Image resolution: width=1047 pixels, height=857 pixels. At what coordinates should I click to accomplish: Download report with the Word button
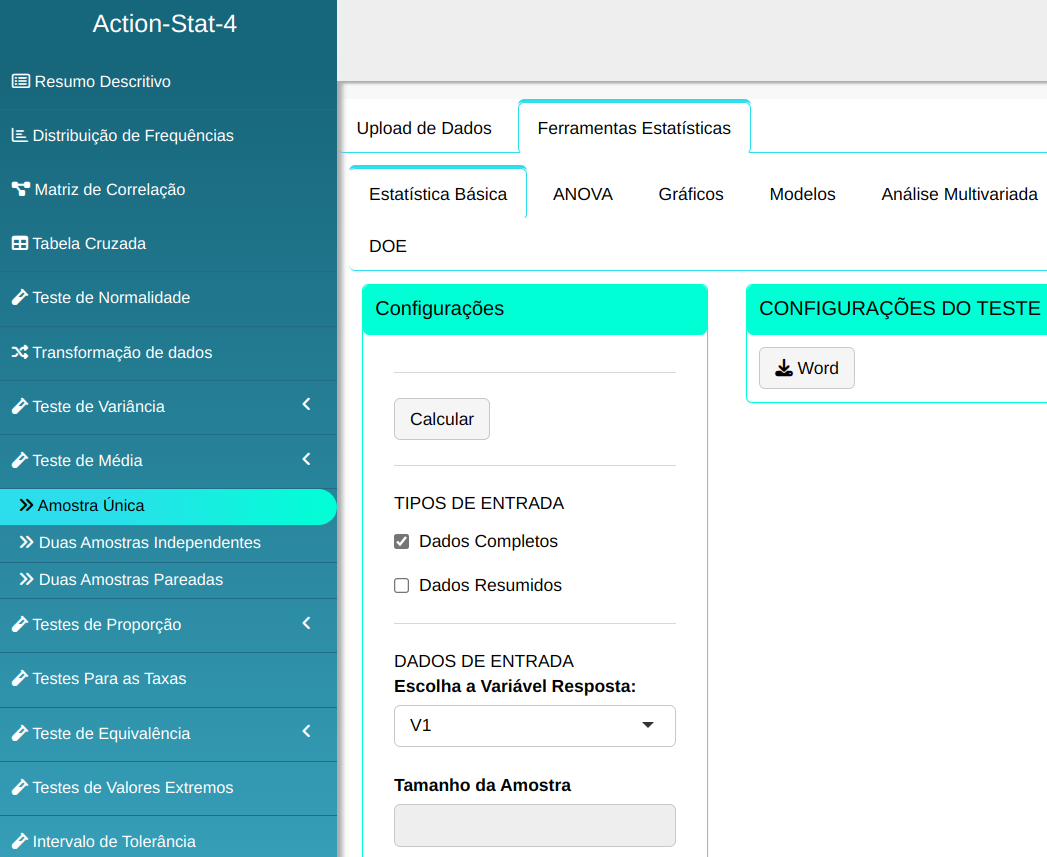coord(806,368)
